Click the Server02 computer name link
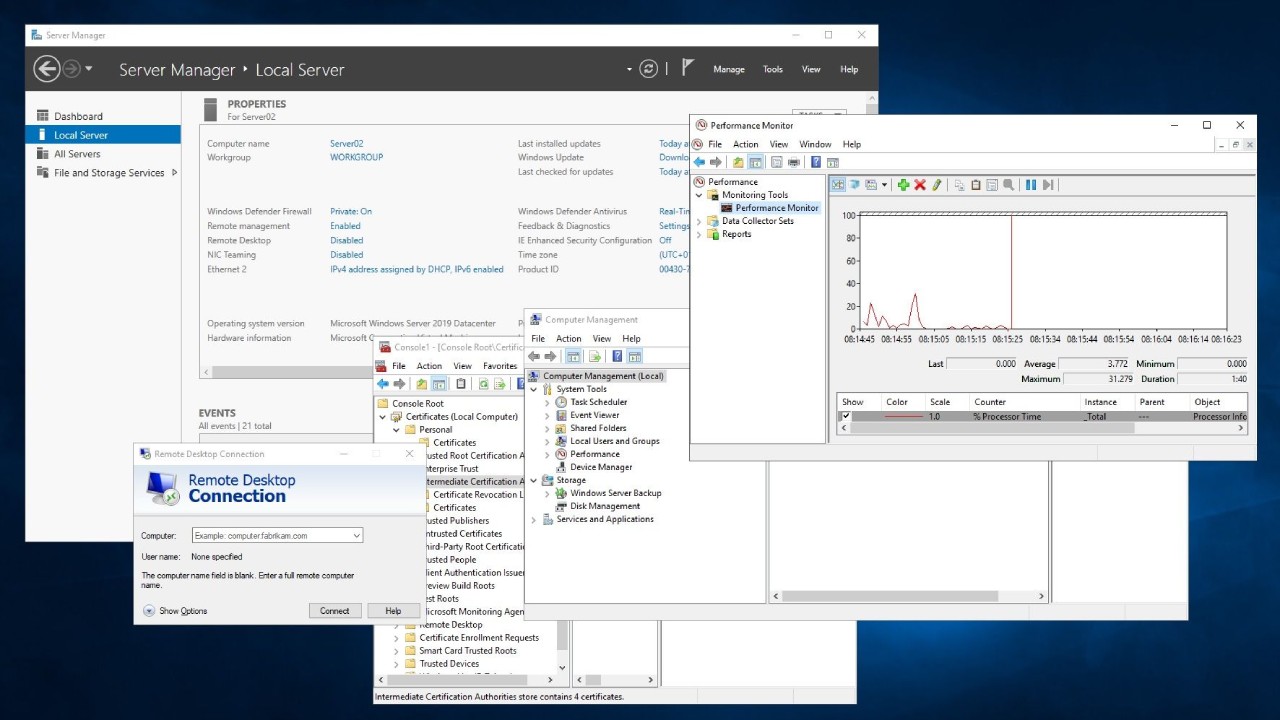 pos(346,144)
